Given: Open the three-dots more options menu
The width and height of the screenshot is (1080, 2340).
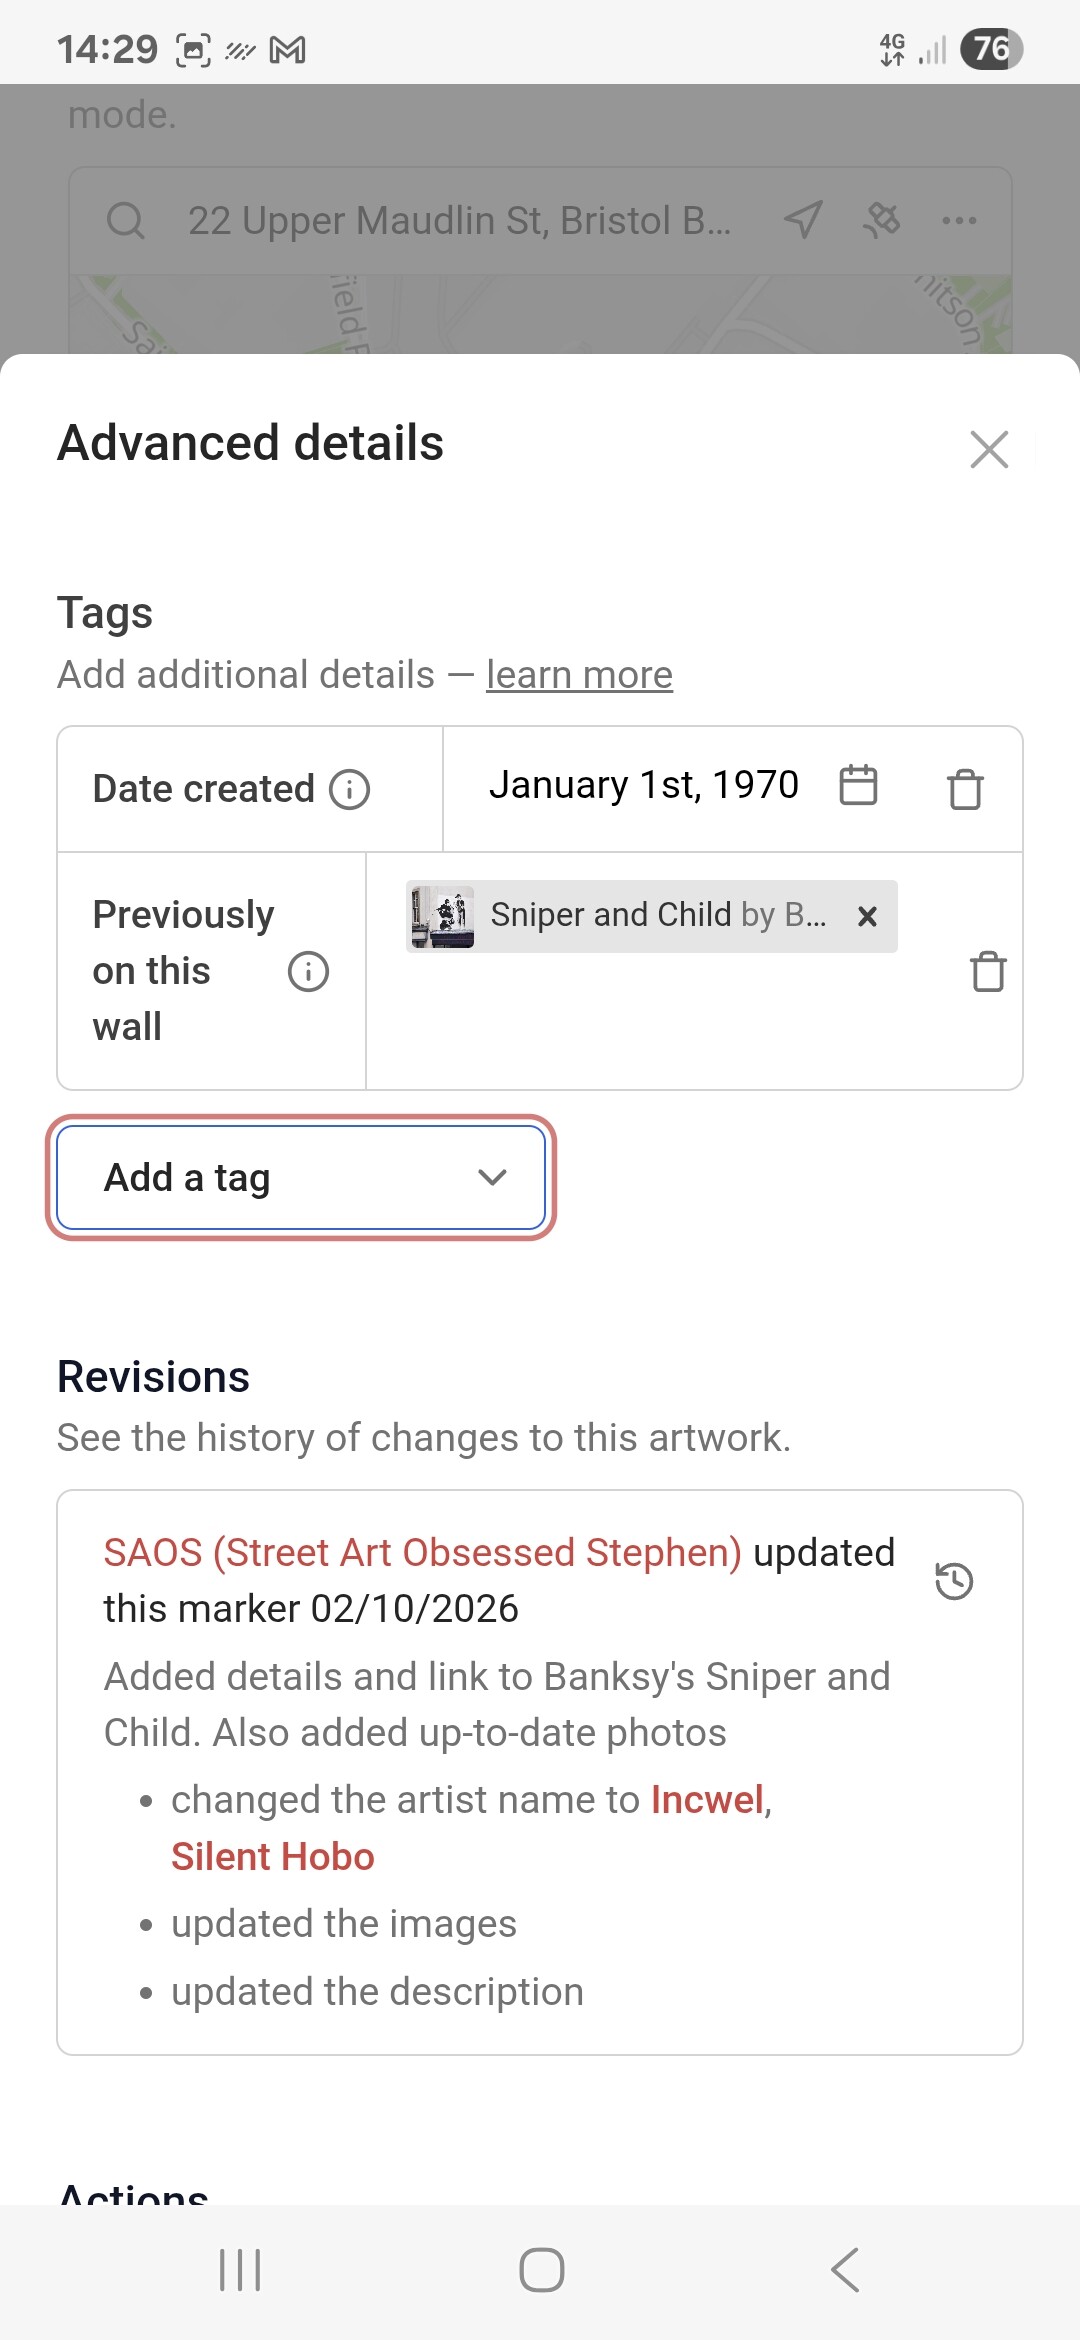Looking at the screenshot, I should click(959, 220).
